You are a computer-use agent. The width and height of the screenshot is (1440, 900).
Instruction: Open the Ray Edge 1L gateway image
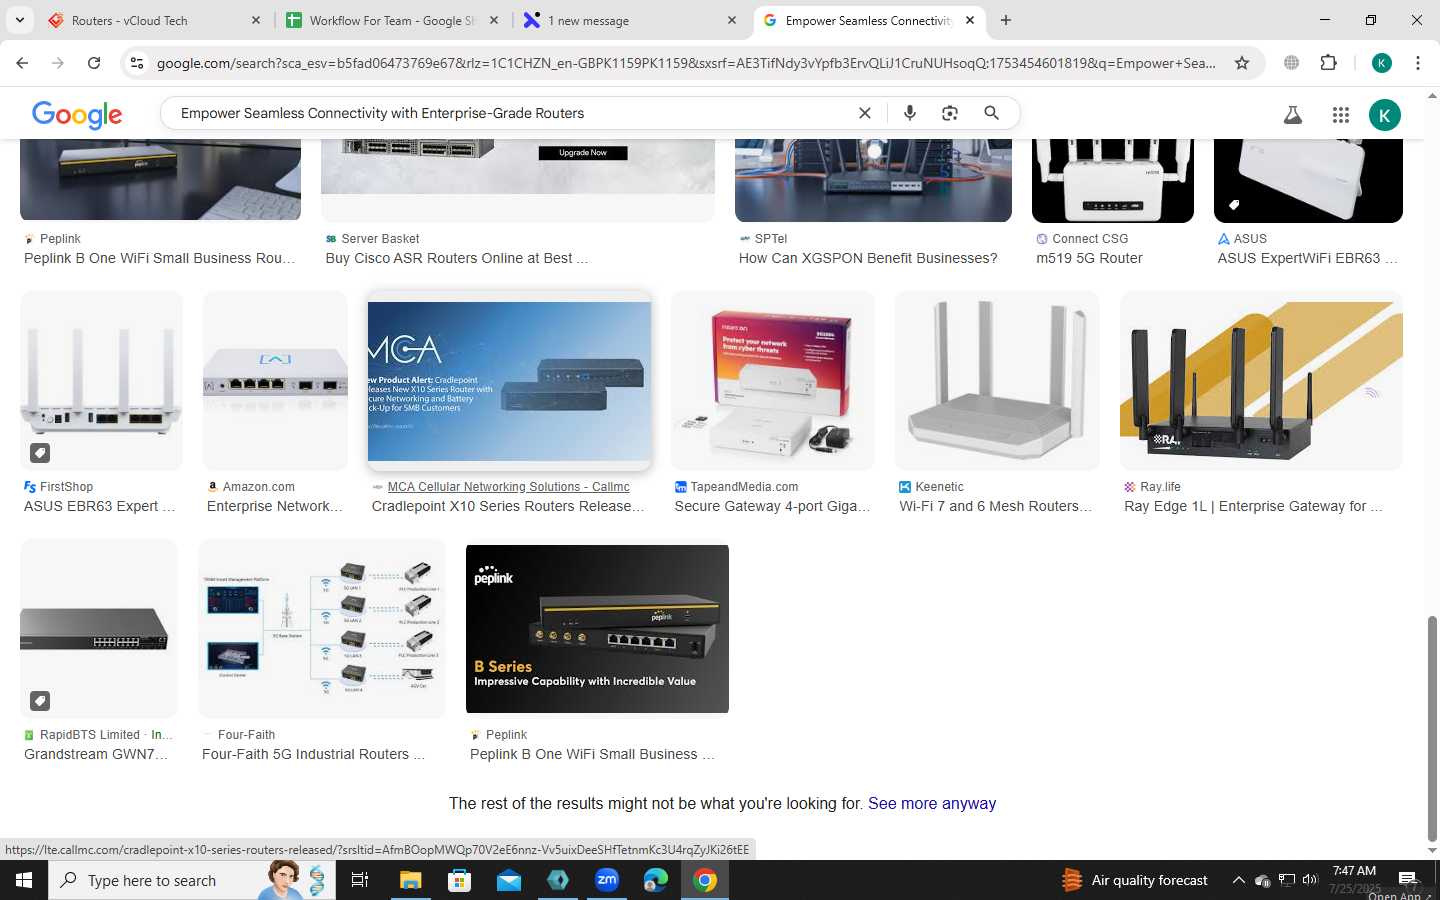(x=1261, y=380)
